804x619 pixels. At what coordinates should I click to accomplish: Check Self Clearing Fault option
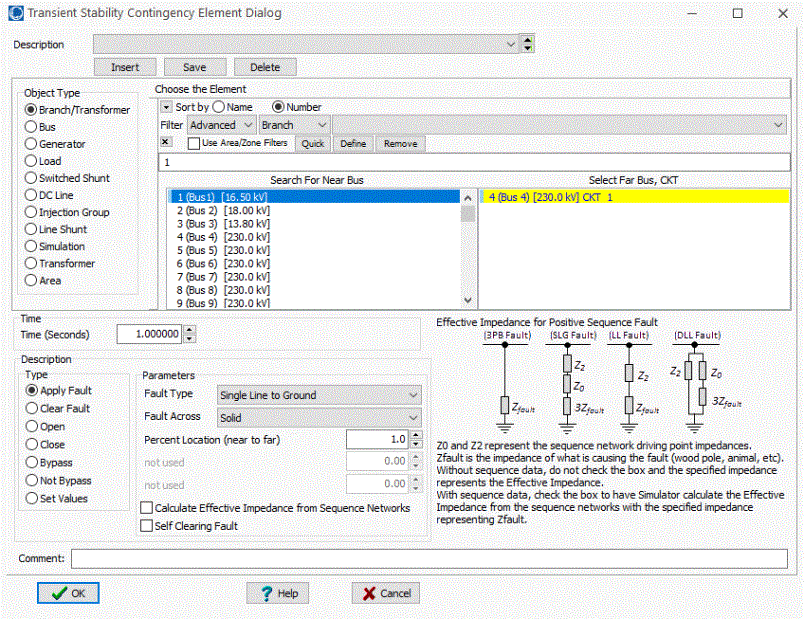click(148, 525)
